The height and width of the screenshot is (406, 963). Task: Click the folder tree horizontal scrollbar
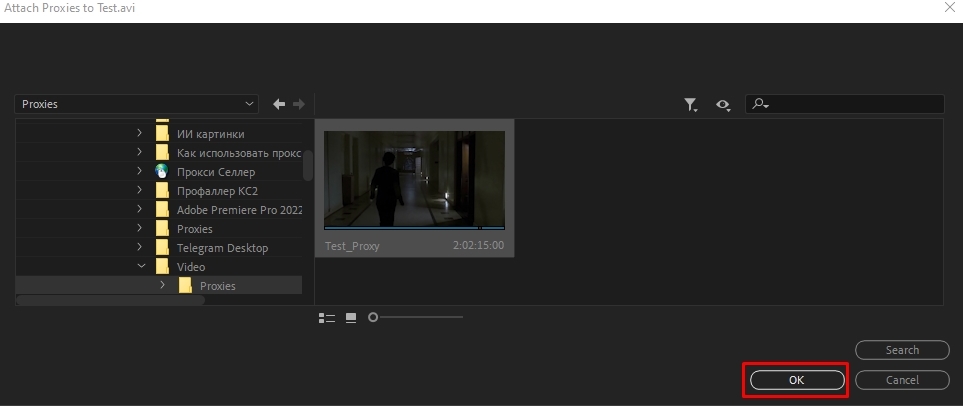[111, 300]
